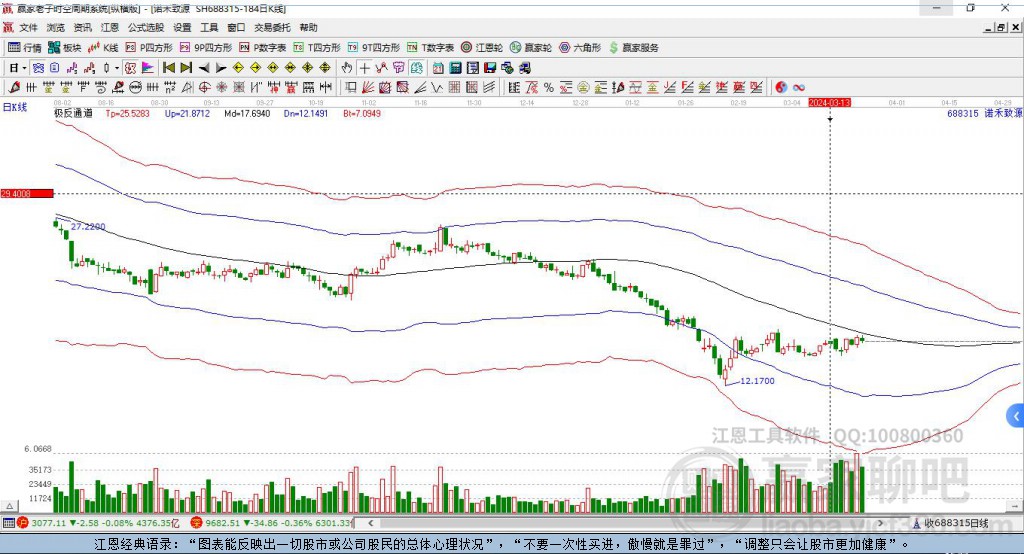Click the Md=17.6940 indicator value
The height and width of the screenshot is (554, 1024).
click(x=247, y=113)
